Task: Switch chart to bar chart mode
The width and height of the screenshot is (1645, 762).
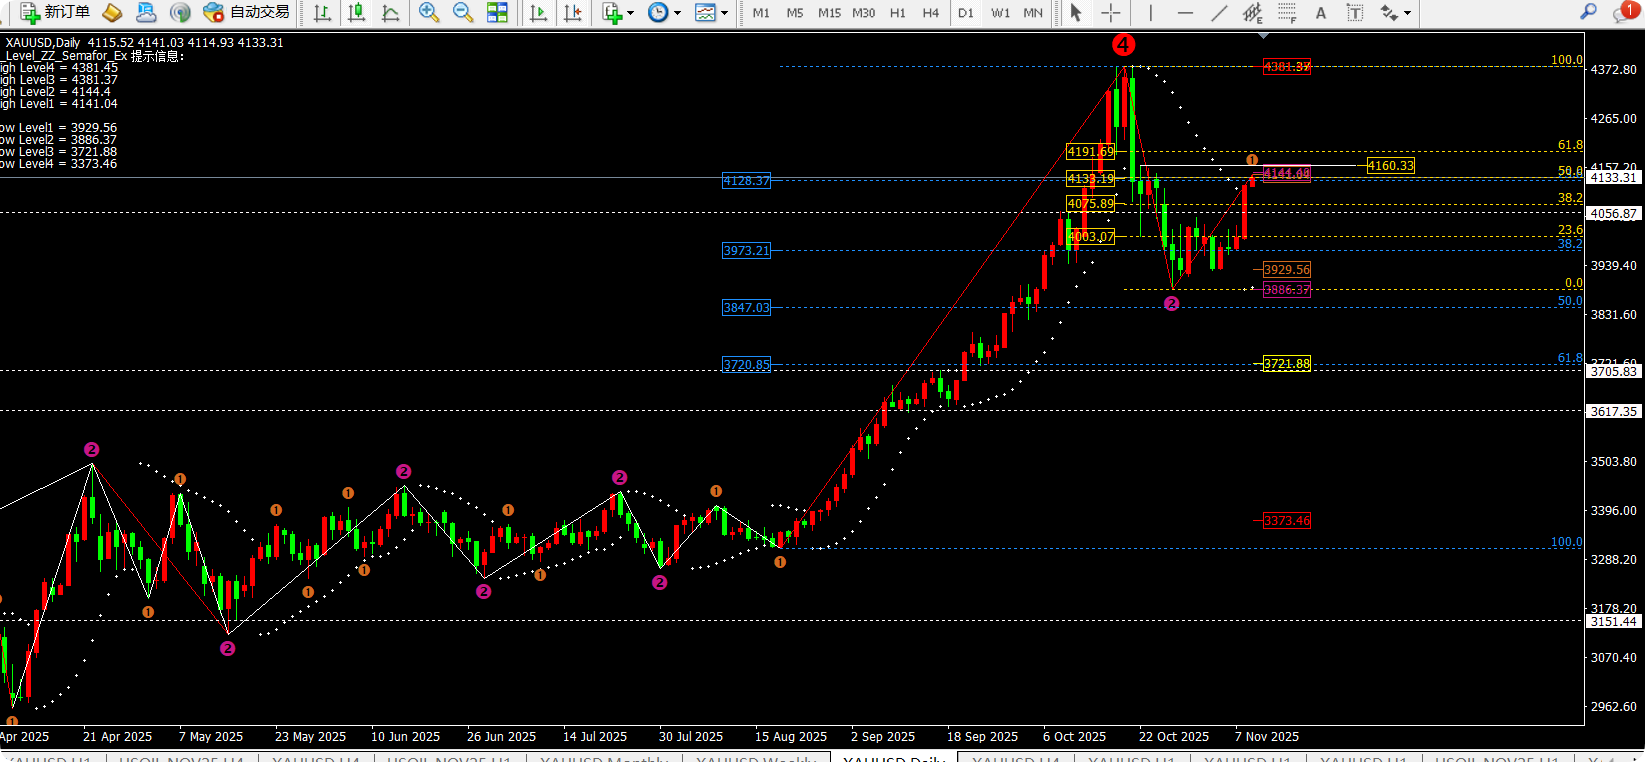Action: click(322, 13)
